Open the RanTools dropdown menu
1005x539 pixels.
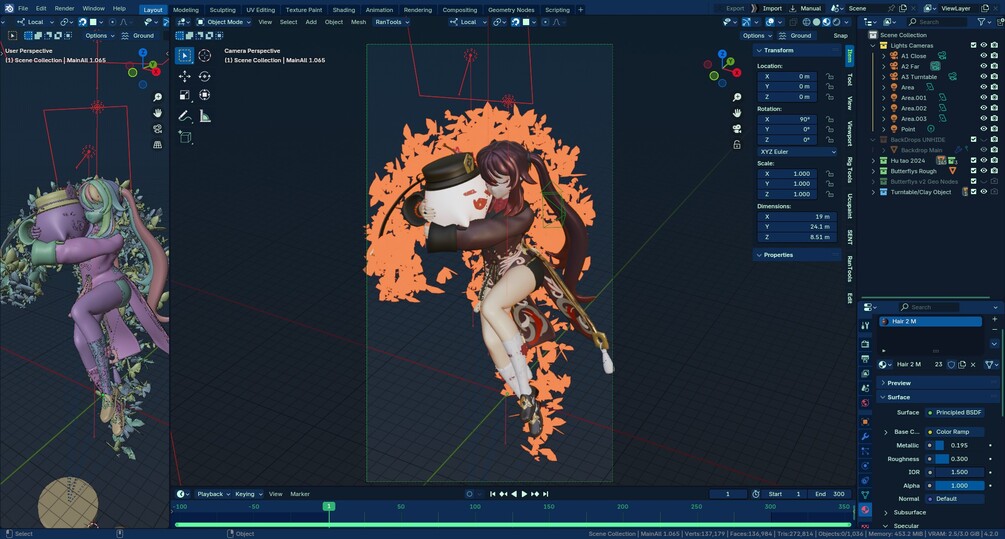point(392,22)
